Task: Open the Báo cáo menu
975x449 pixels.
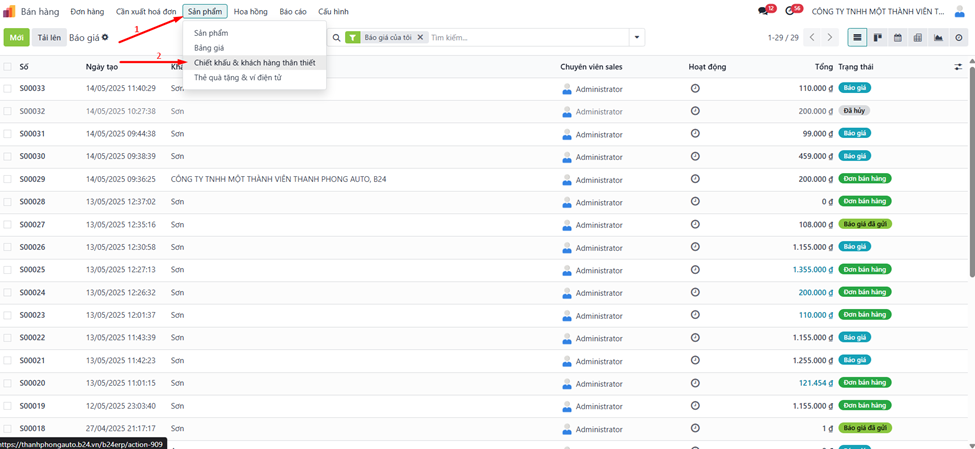Action: (293, 11)
